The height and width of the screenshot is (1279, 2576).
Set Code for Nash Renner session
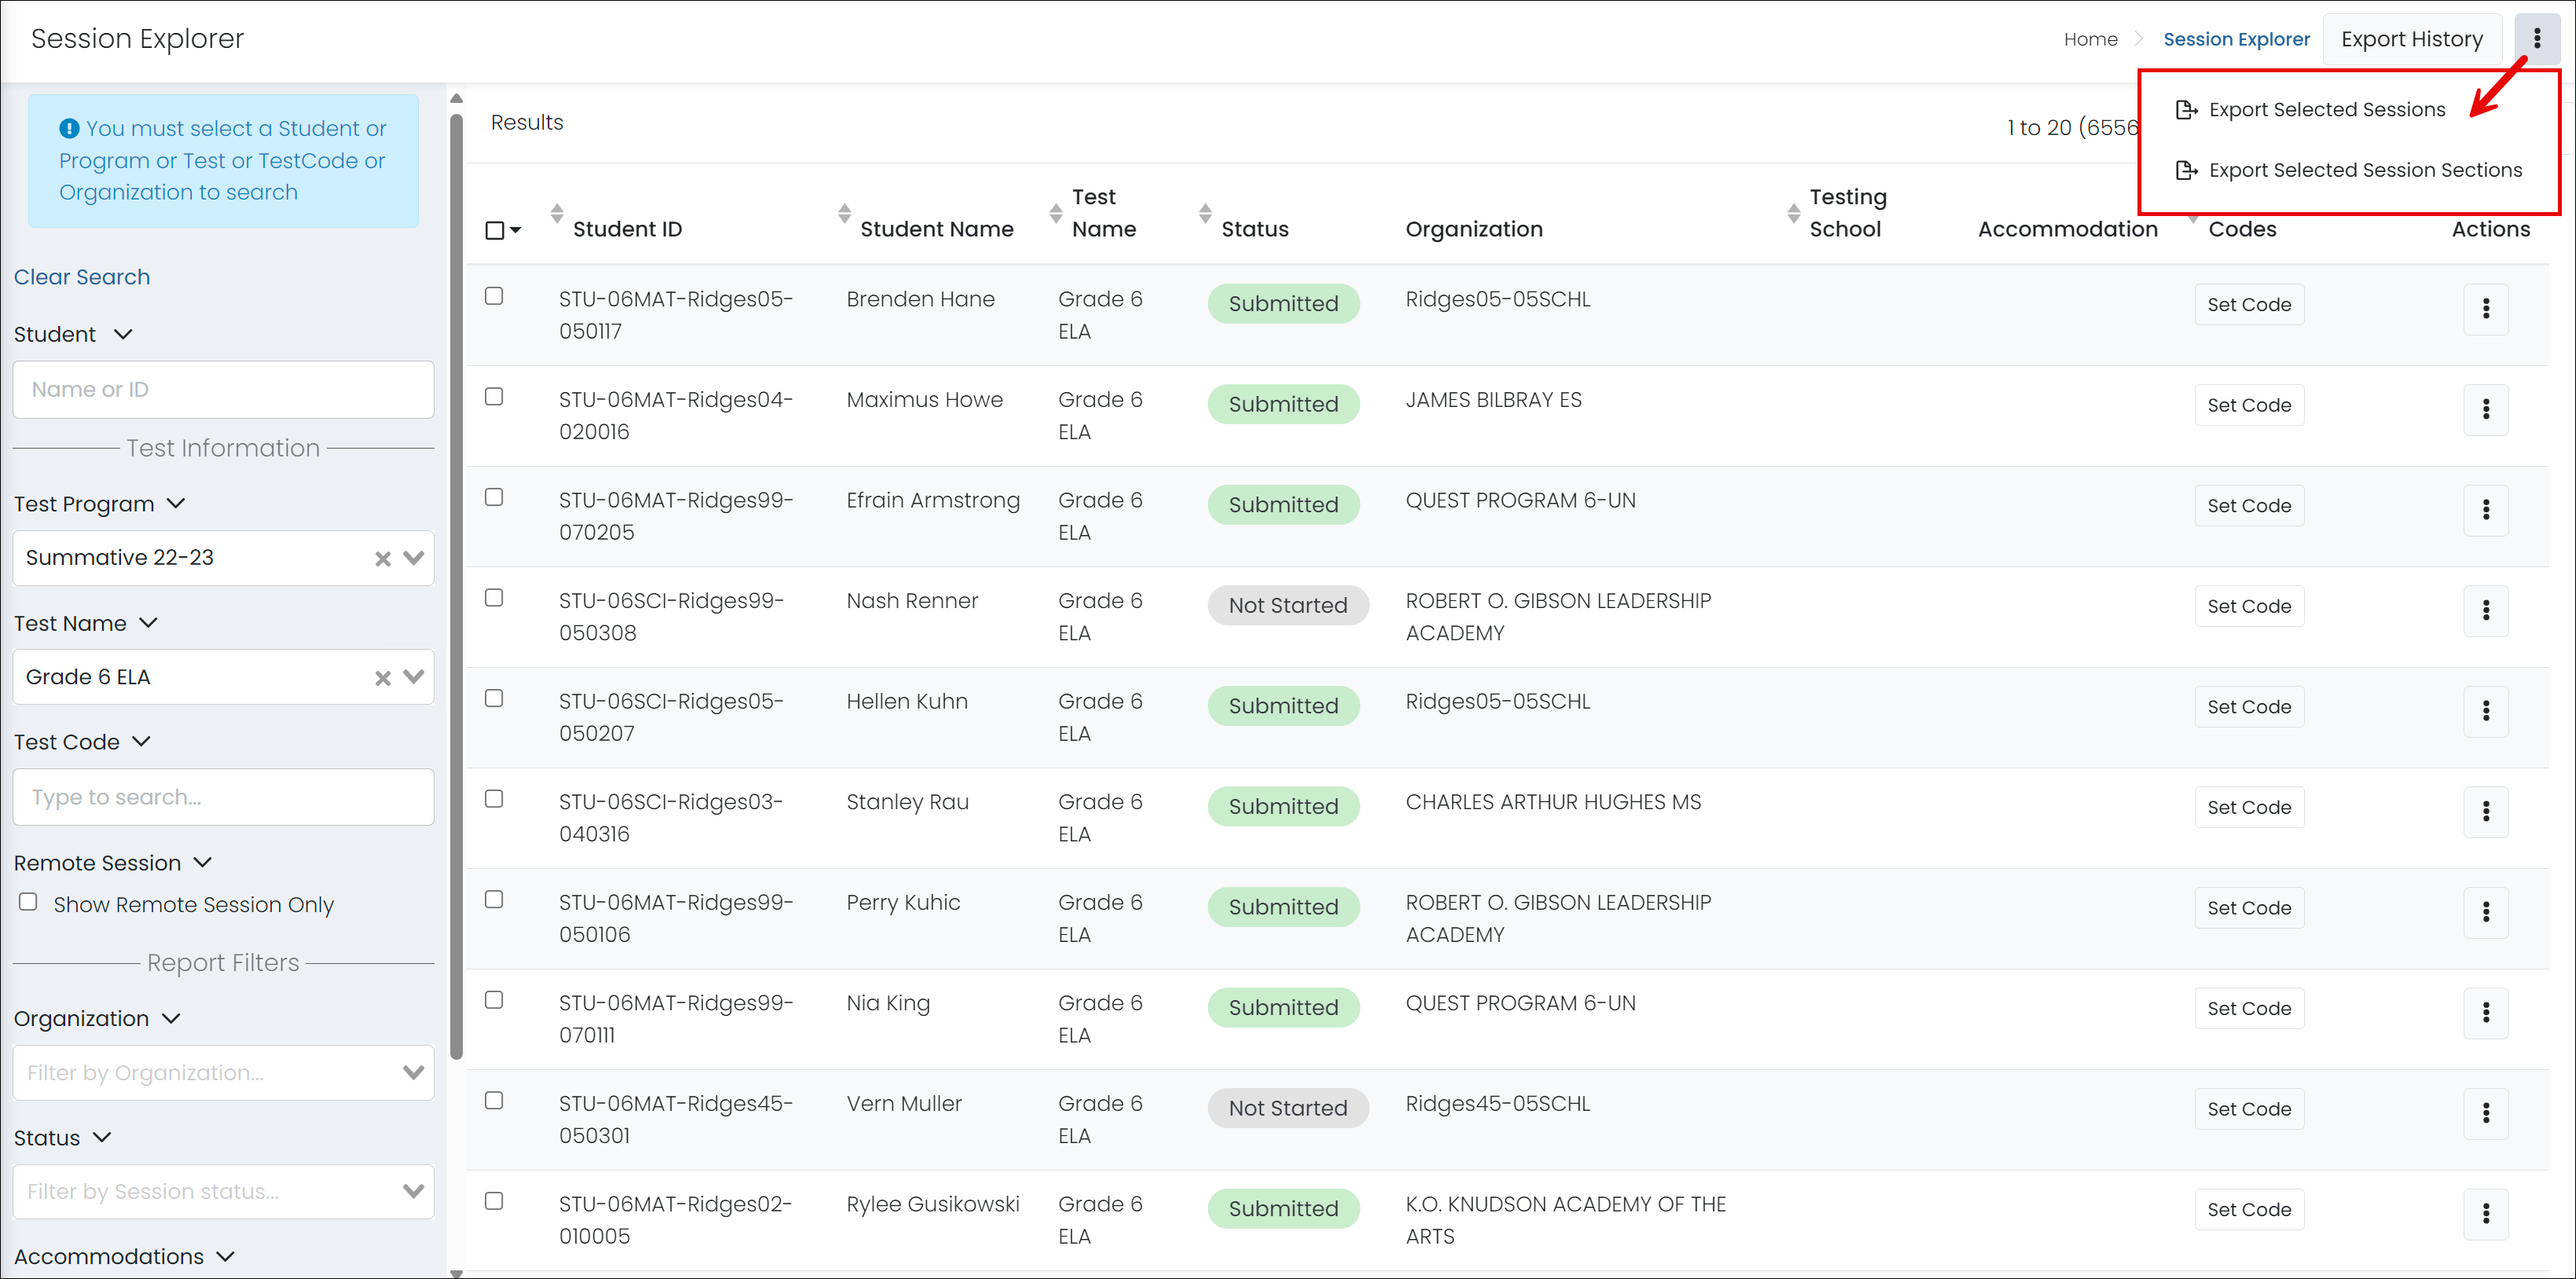2249,607
